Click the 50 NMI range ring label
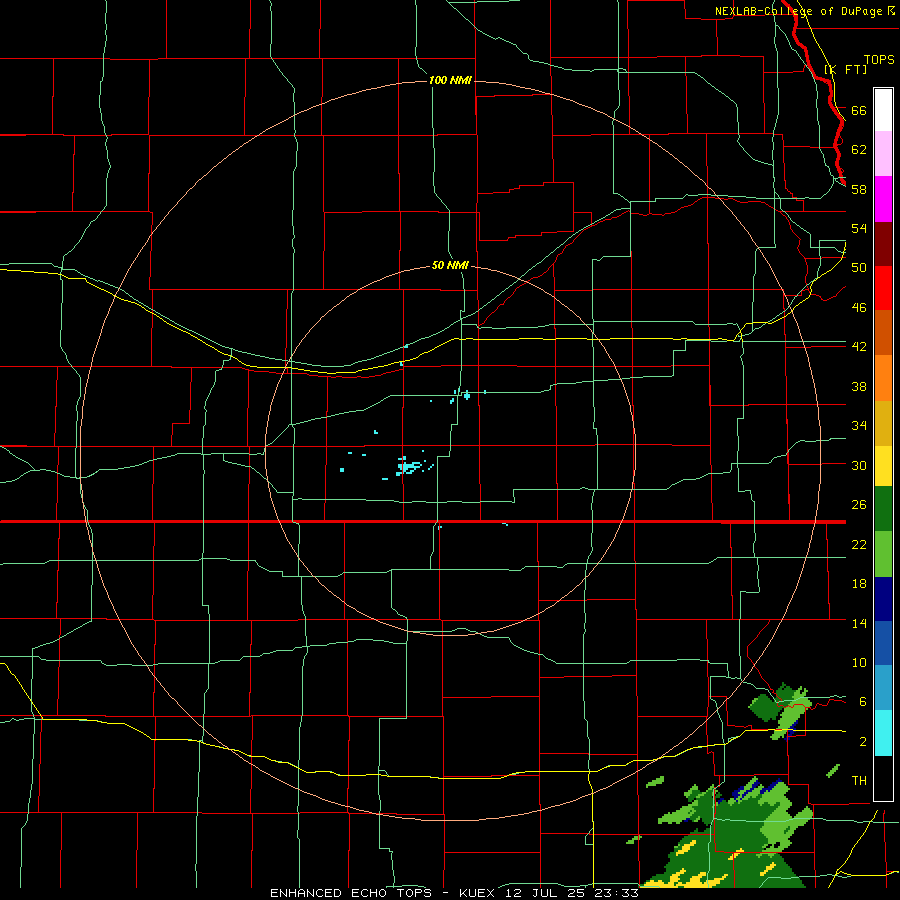Screen dimensions: 900x900 tap(450, 265)
